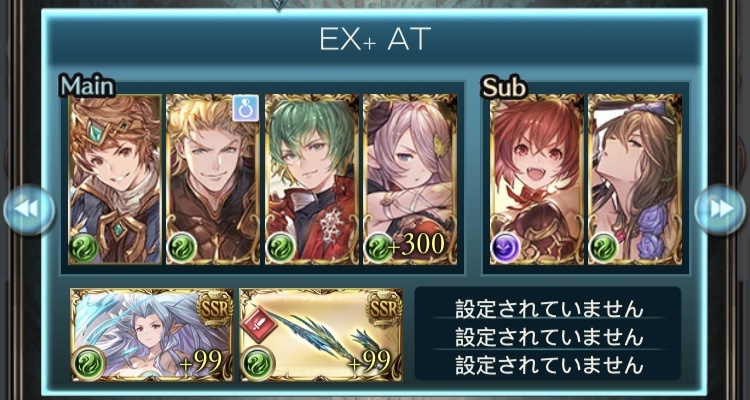750x400 pixels.
Task: Select the brown-haired main character portrait
Action: coord(115,179)
